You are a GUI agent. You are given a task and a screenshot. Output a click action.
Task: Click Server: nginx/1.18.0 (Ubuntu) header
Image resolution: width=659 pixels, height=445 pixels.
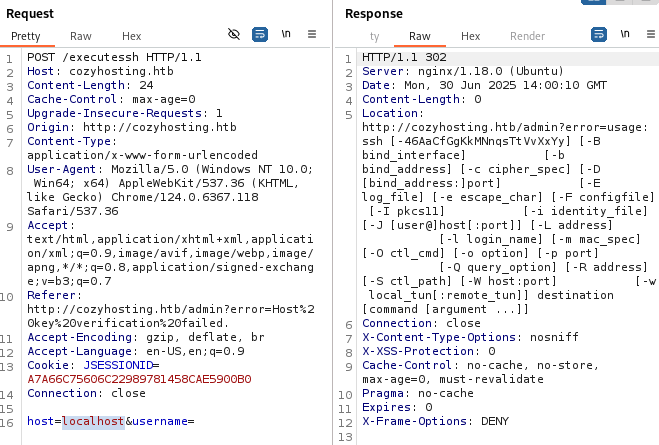[463, 71]
